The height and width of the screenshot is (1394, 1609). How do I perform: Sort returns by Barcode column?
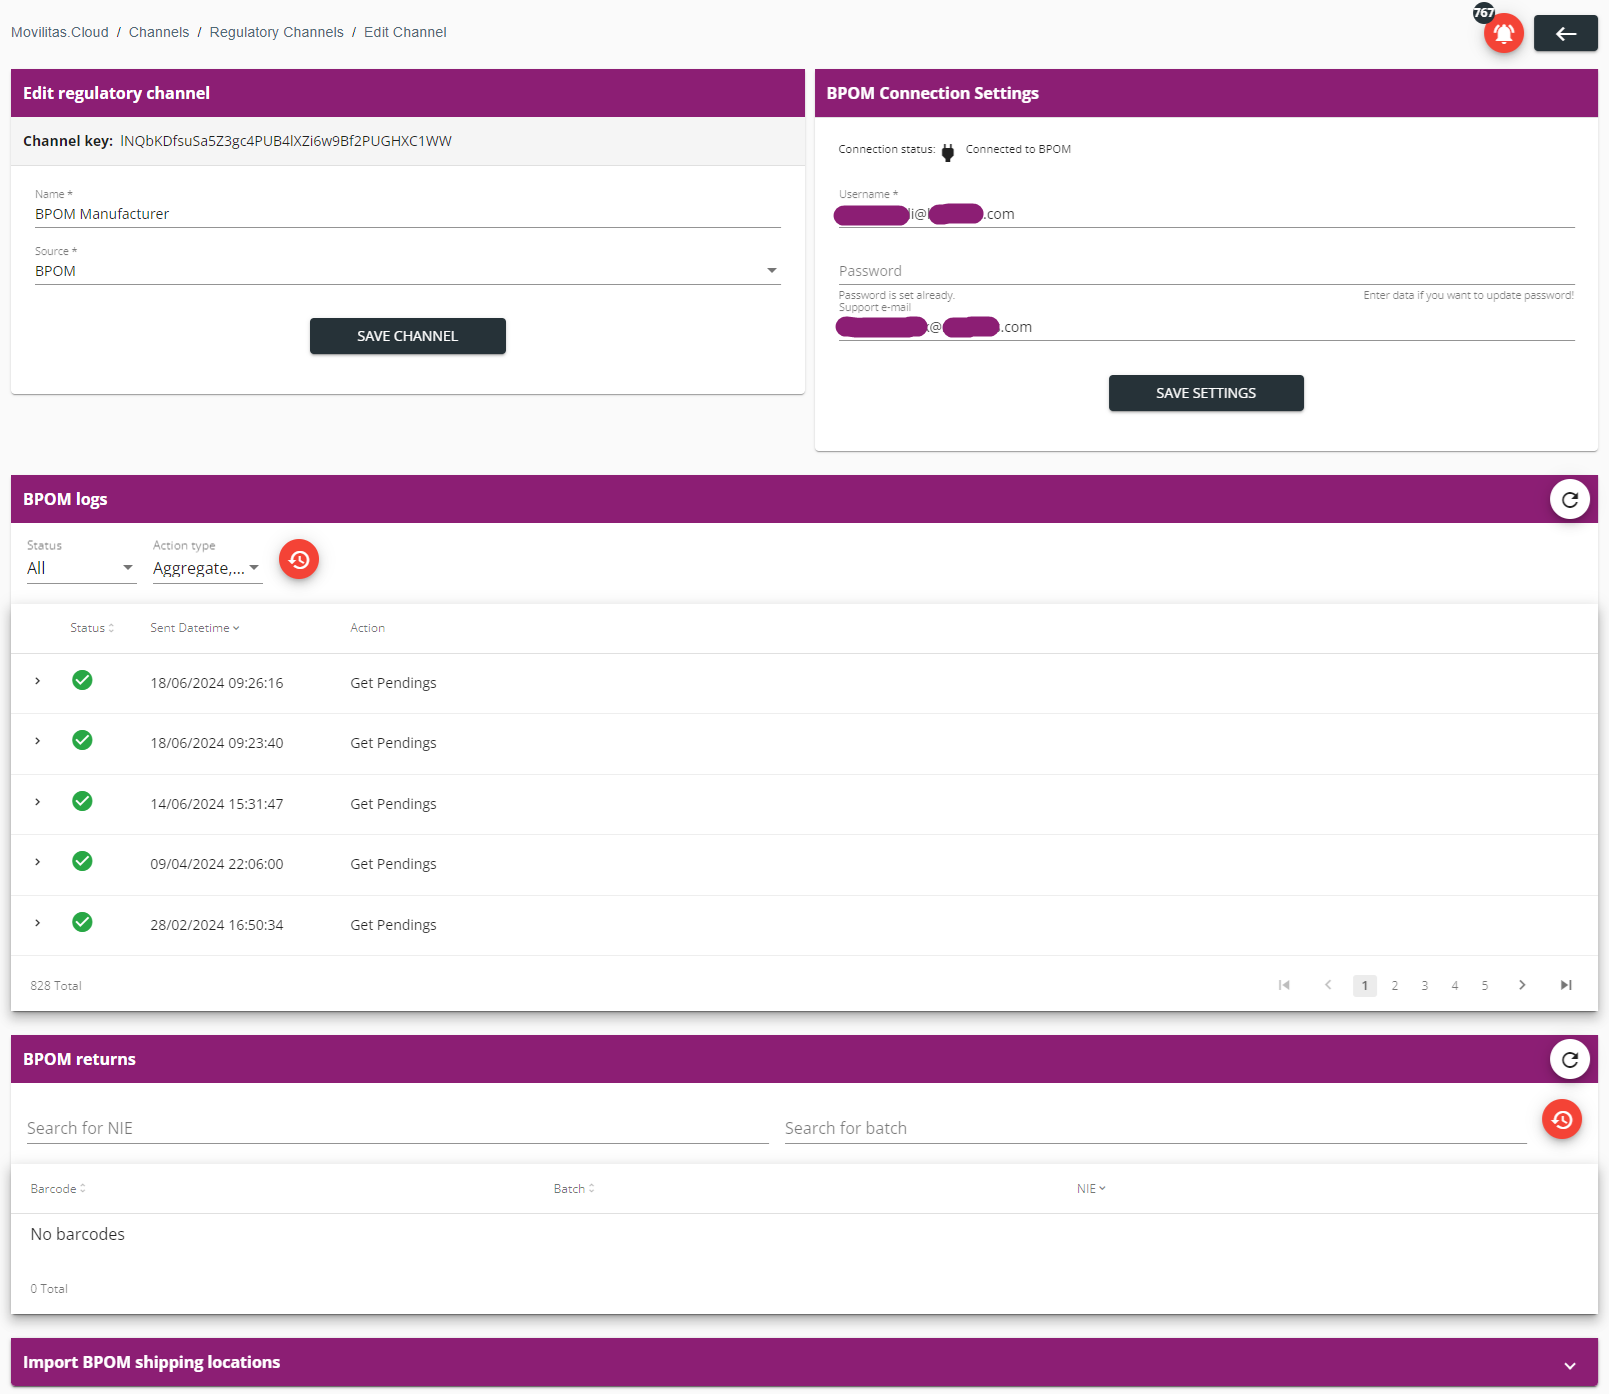[58, 1189]
